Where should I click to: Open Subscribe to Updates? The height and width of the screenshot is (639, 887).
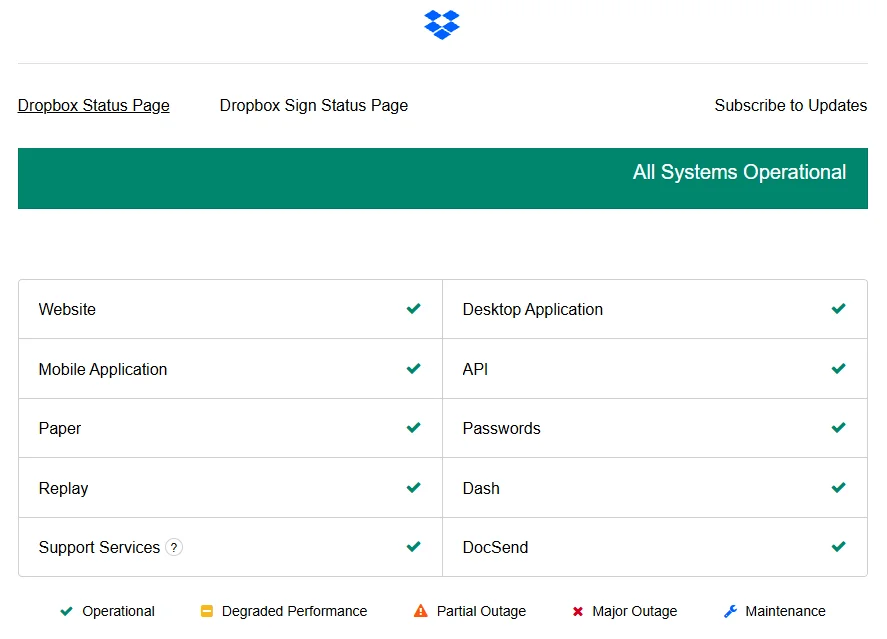[x=790, y=105]
